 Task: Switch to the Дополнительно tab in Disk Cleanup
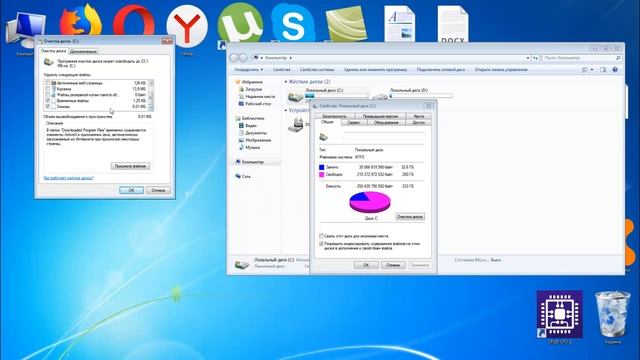pos(84,51)
